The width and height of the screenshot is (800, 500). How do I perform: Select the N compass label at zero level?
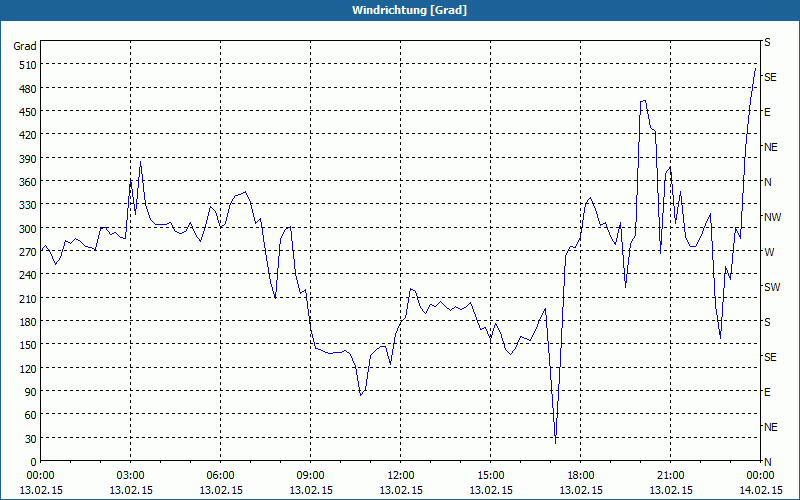[x=767, y=462]
